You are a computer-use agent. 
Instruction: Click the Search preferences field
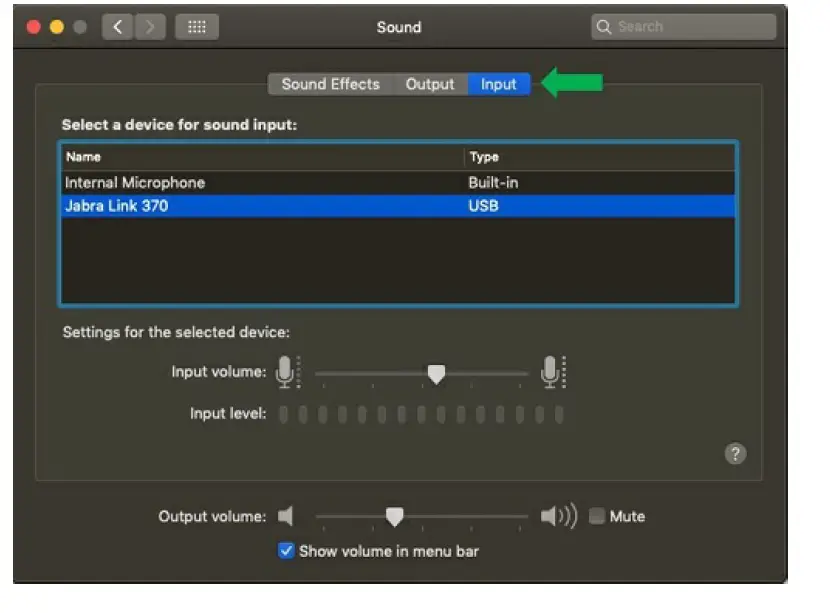(x=690, y=27)
